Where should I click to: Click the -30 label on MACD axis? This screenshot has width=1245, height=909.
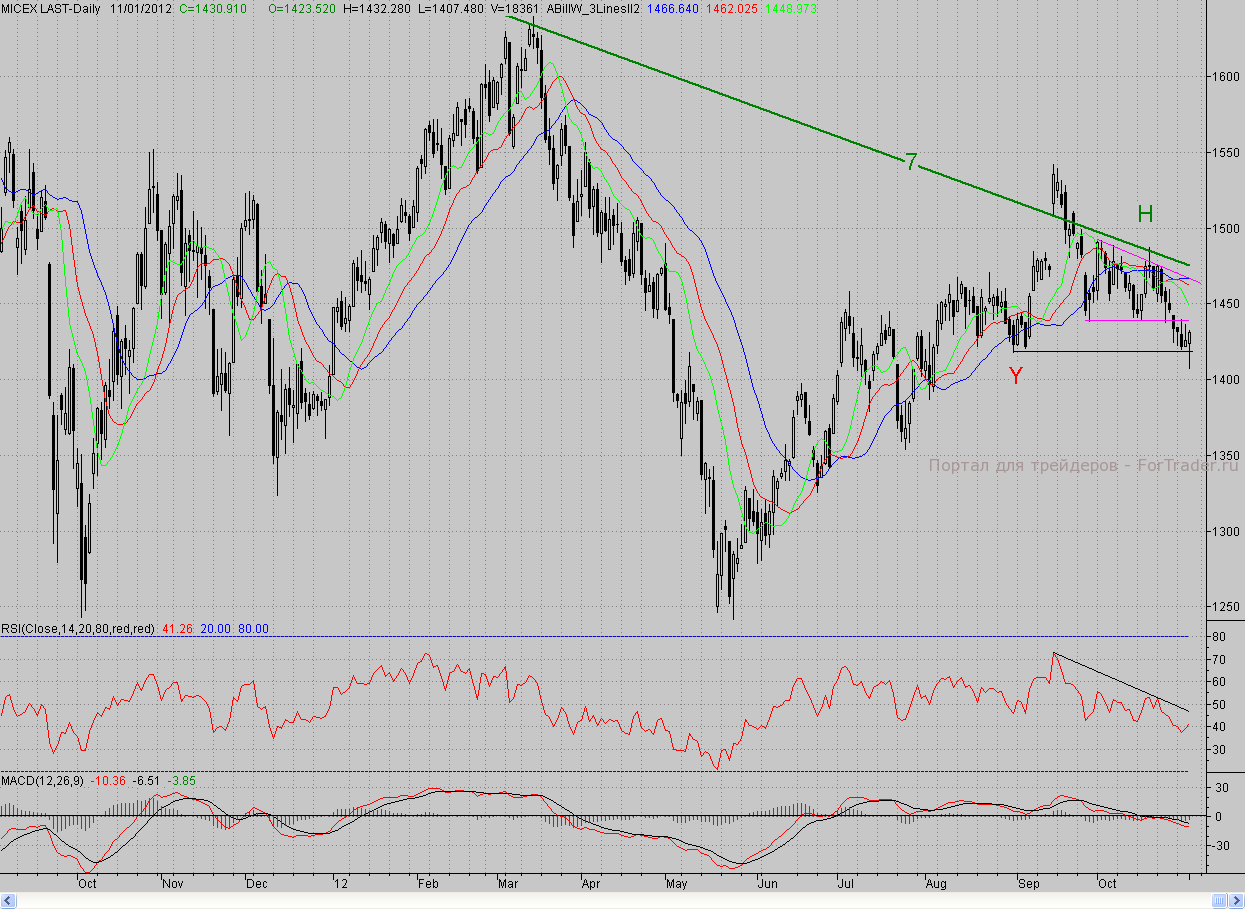coord(1219,846)
